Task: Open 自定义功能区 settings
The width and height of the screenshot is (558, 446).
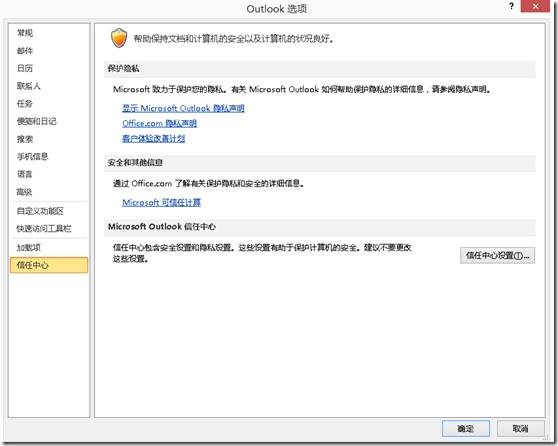Action: click(x=40, y=211)
